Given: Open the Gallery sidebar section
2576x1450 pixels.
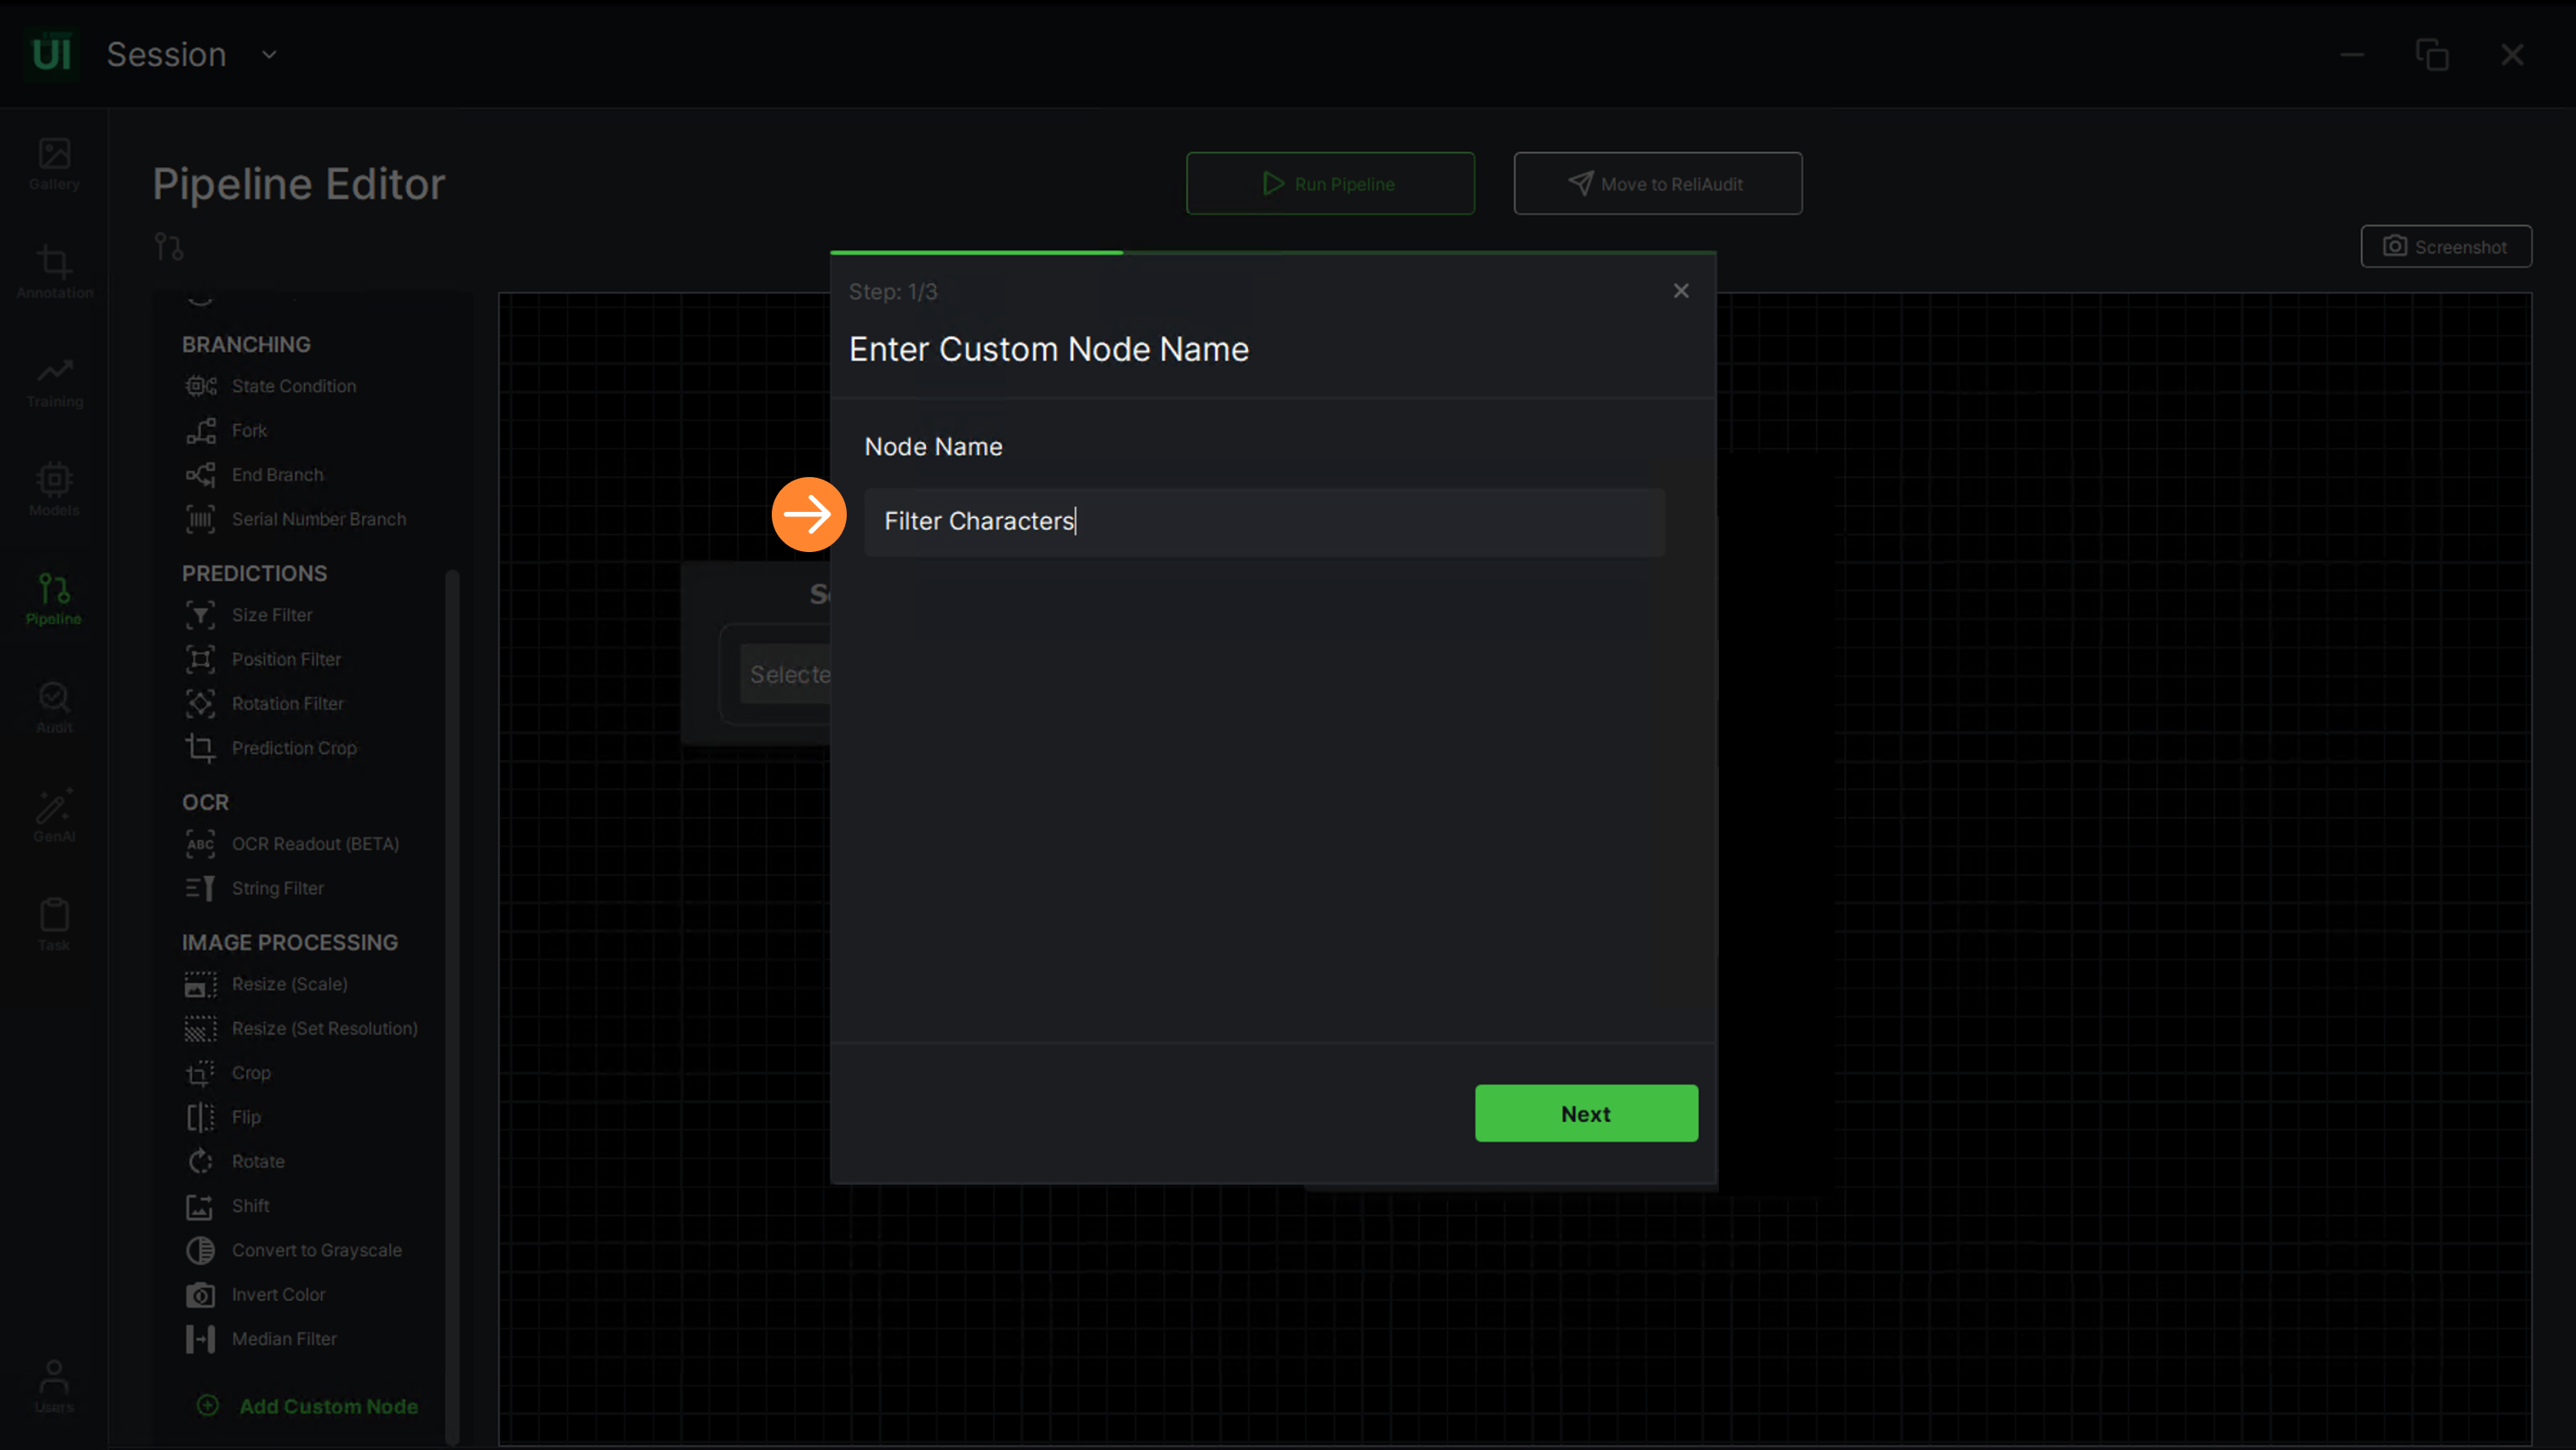Looking at the screenshot, I should click(54, 165).
